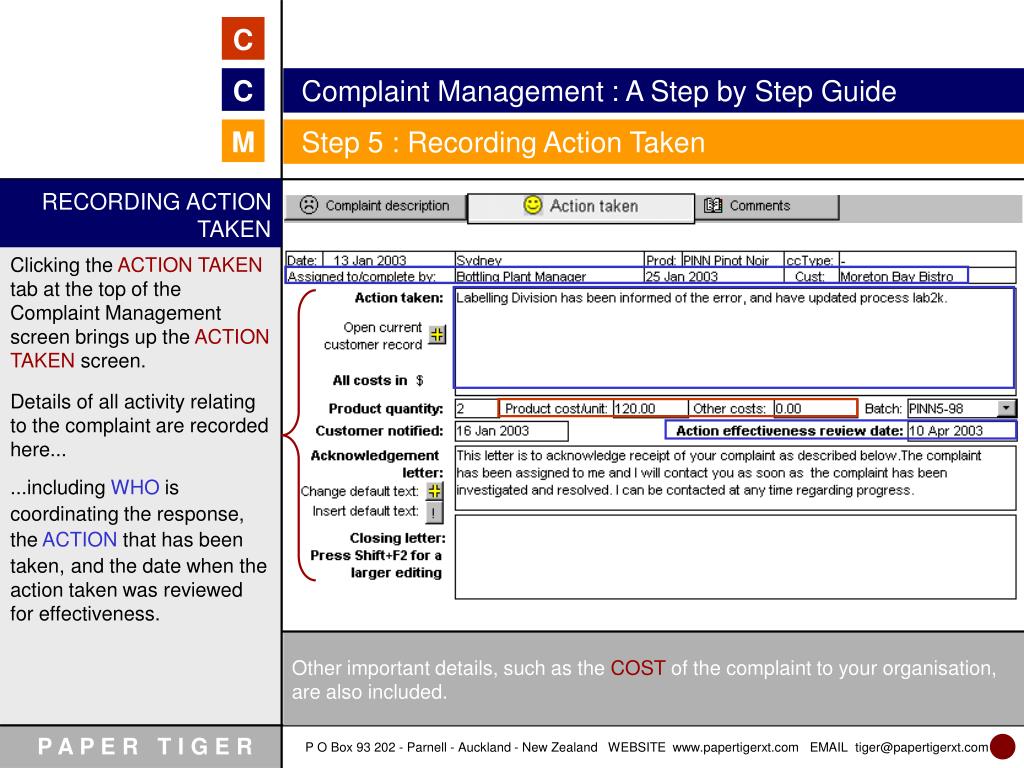Click the ccType field
This screenshot has width=1024, height=768.
click(x=927, y=260)
